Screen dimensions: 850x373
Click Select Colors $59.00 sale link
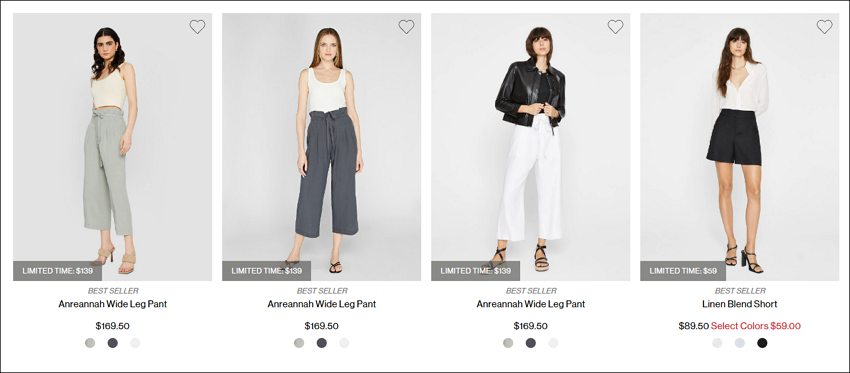tap(756, 326)
